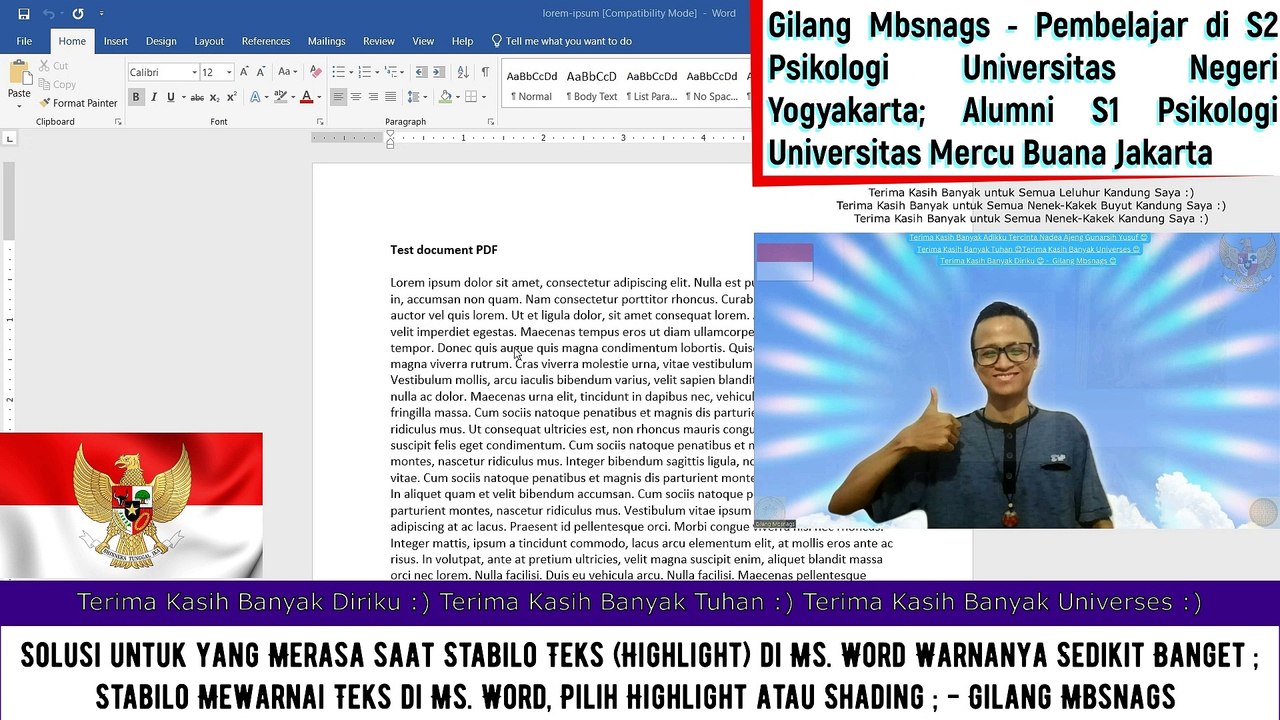1280x720 pixels.
Task: Toggle Underline formatting
Action: [x=171, y=97]
